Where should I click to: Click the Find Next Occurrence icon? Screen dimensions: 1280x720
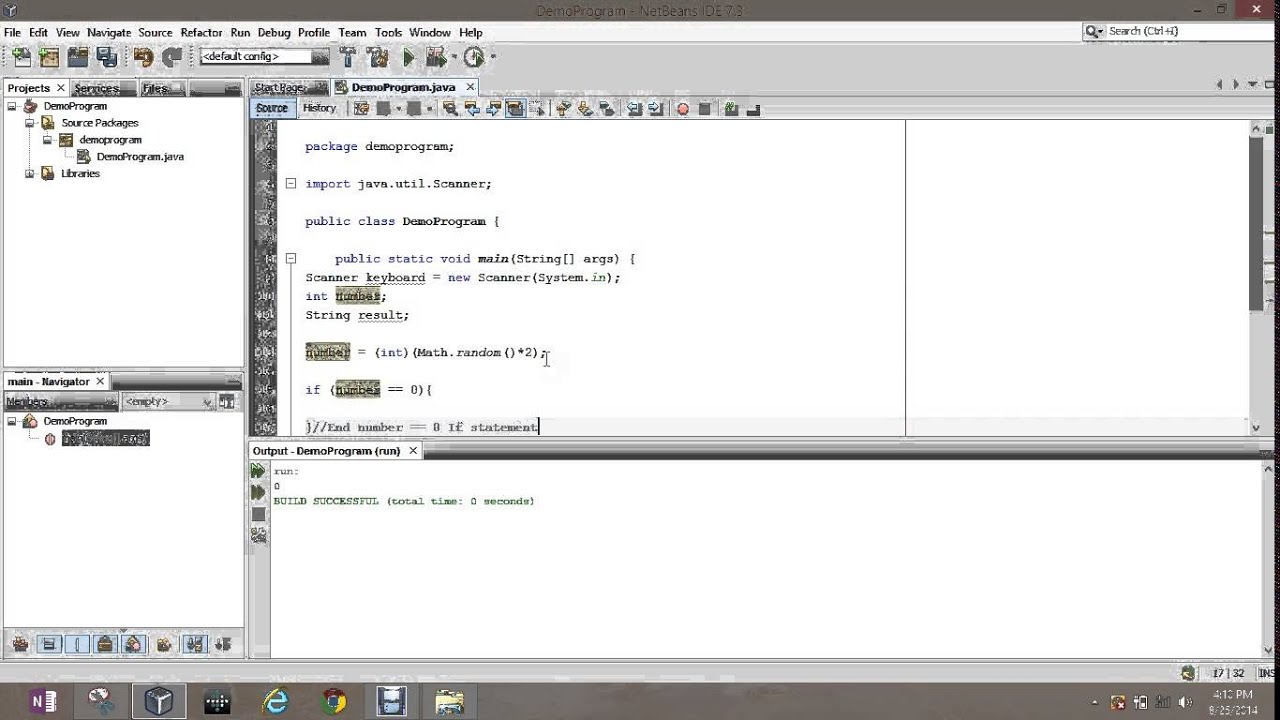(x=493, y=109)
